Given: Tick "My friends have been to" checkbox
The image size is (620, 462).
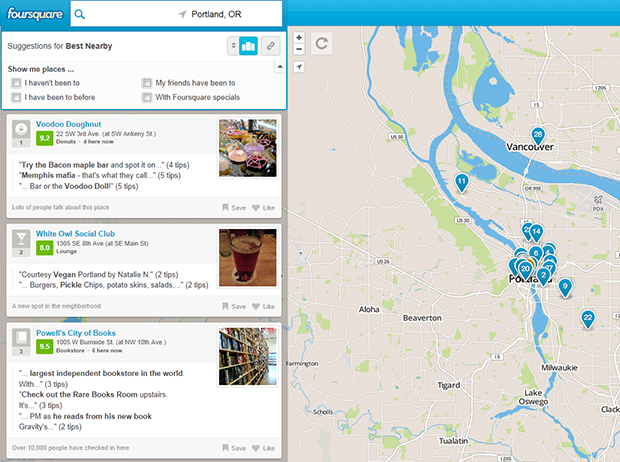Looking at the screenshot, I should [147, 83].
